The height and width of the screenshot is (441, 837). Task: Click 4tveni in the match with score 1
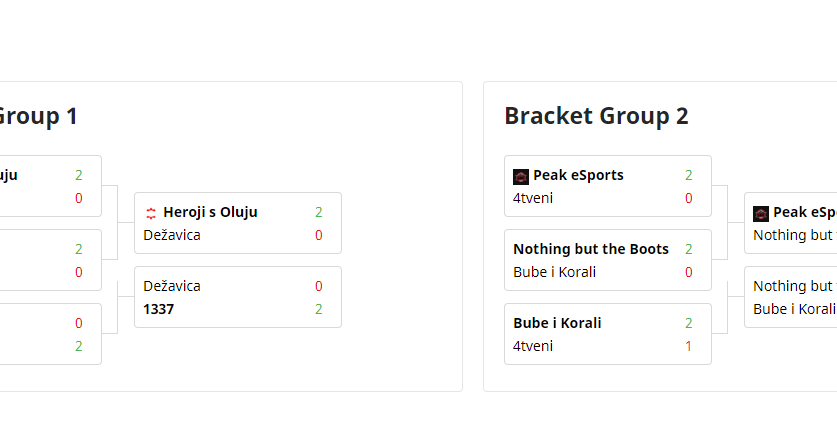coord(533,346)
